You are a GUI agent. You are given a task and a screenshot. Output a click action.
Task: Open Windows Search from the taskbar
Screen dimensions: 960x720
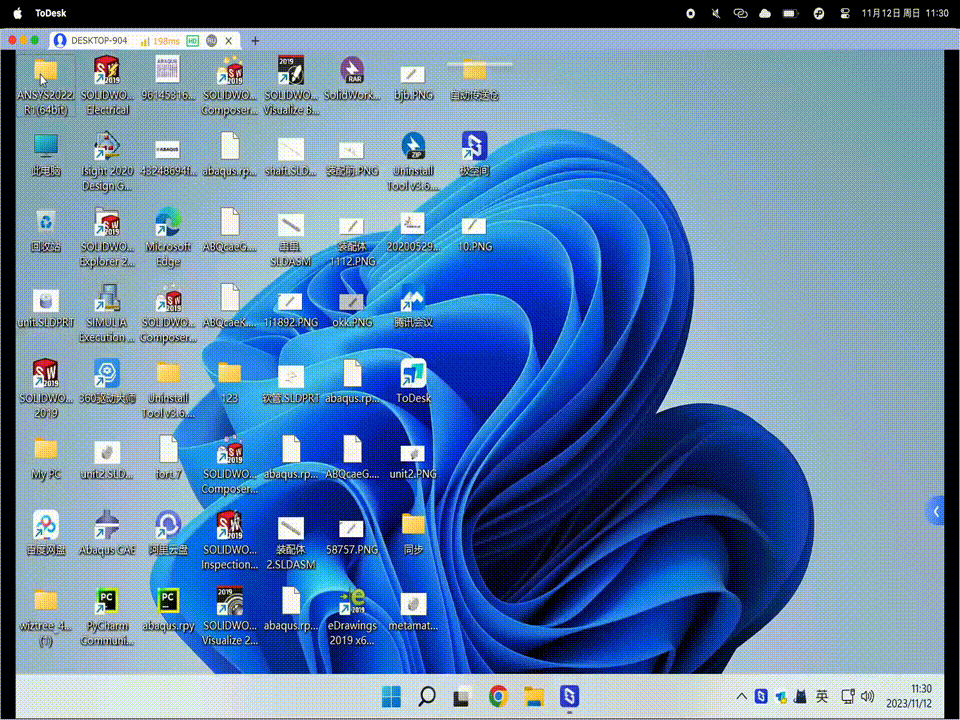427,696
